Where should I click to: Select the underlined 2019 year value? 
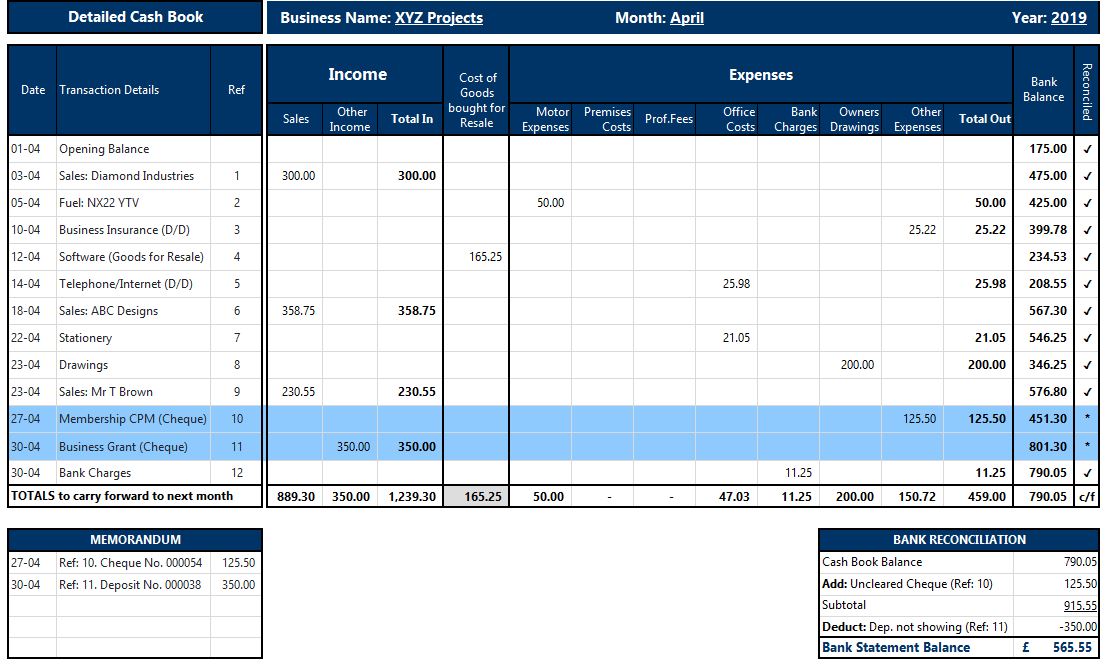coord(1069,18)
